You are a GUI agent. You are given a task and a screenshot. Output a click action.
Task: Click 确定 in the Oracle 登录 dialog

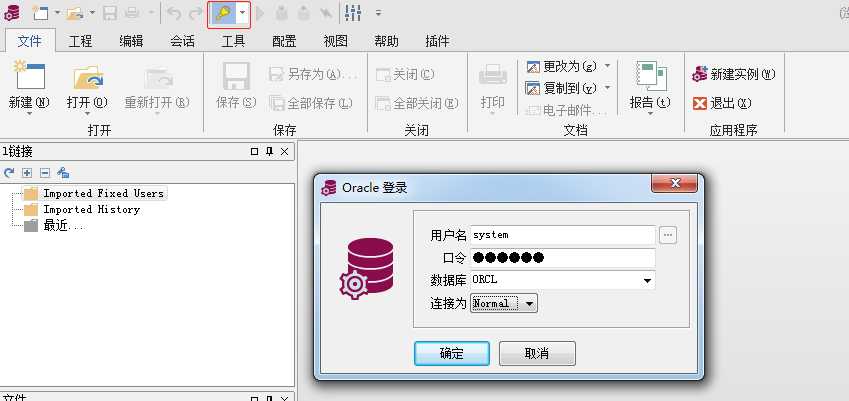452,353
